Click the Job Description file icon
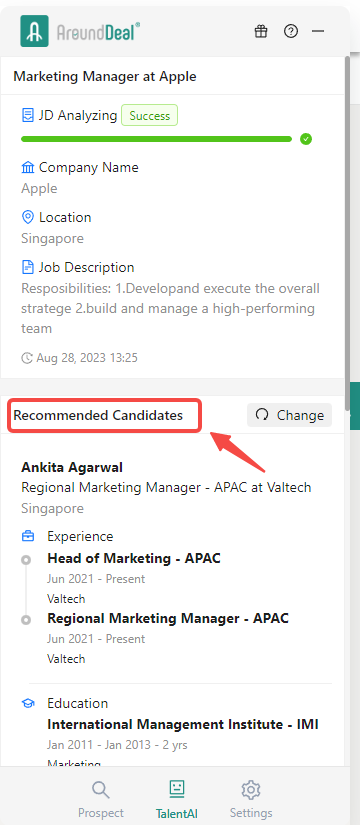360x825 pixels. (27, 267)
